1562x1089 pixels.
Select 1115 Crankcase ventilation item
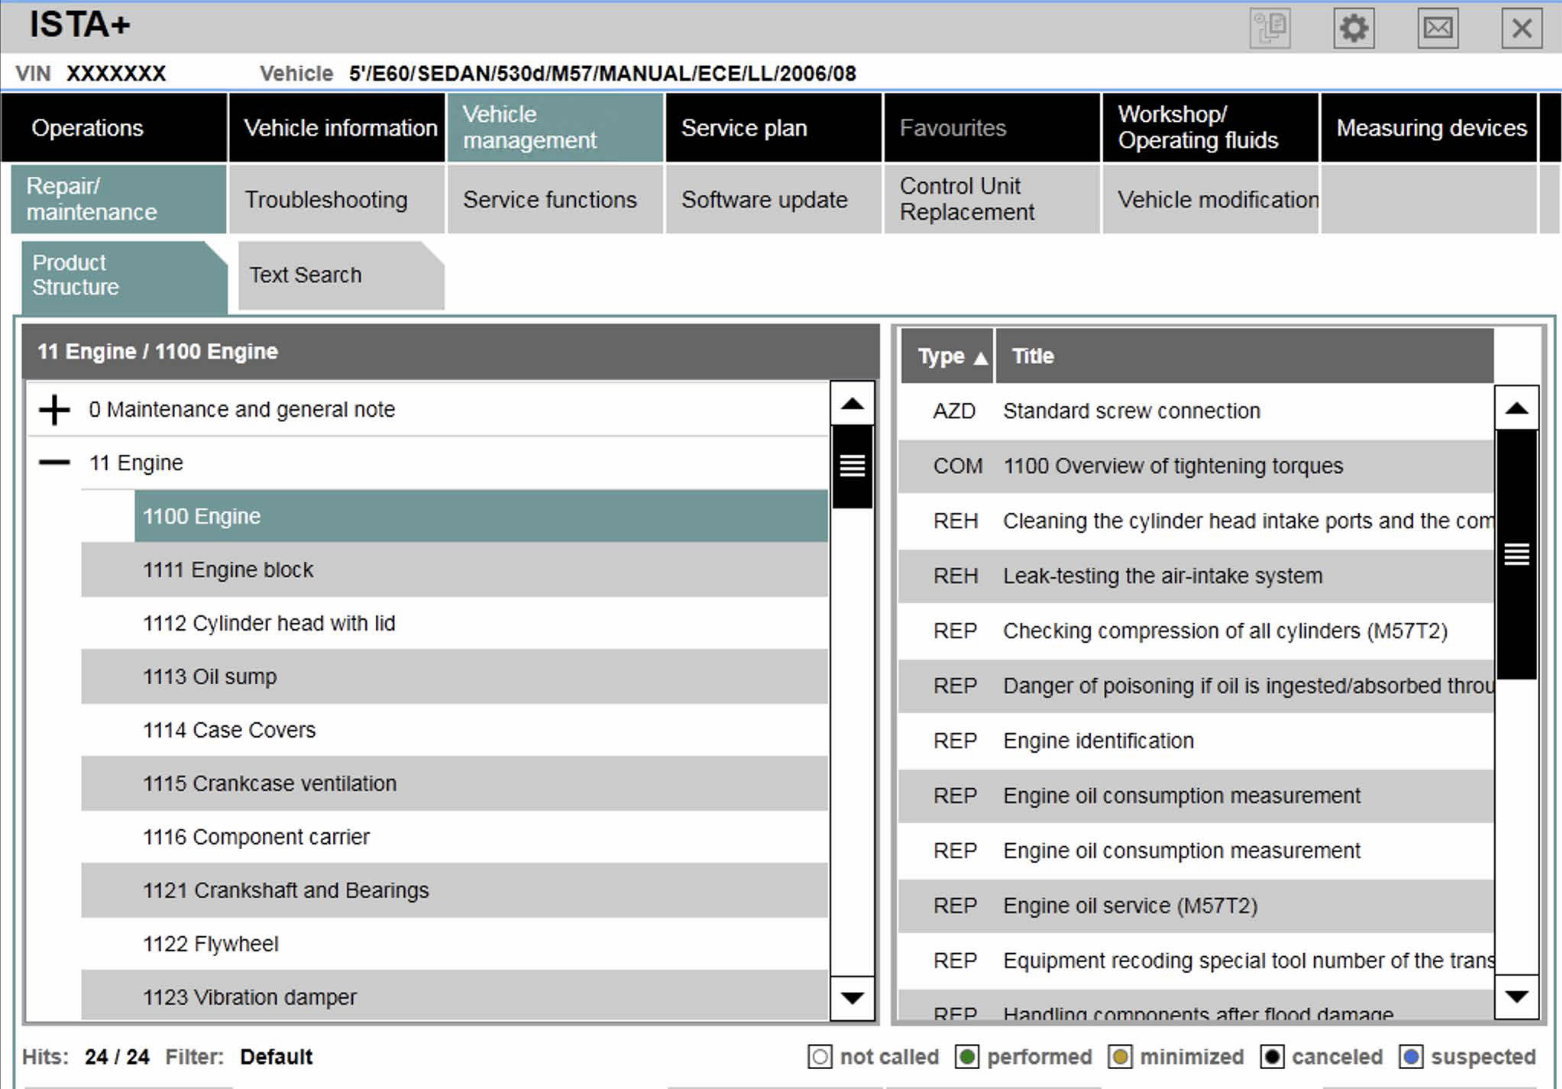point(454,784)
